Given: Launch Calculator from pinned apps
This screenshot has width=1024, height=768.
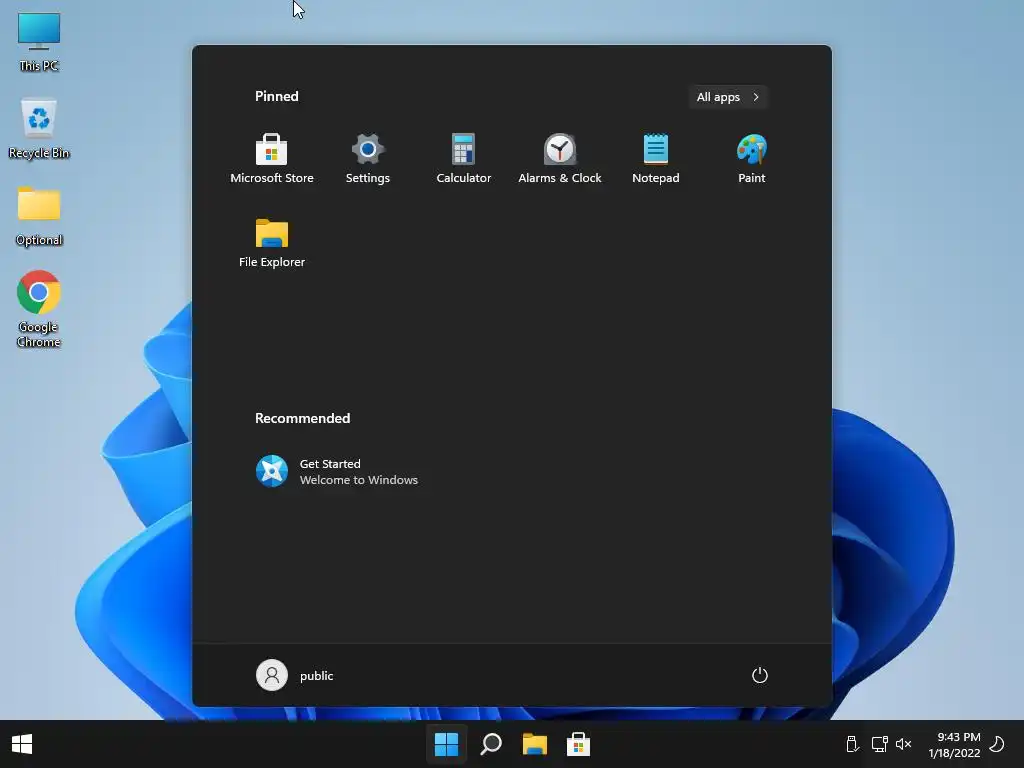Looking at the screenshot, I should [464, 159].
